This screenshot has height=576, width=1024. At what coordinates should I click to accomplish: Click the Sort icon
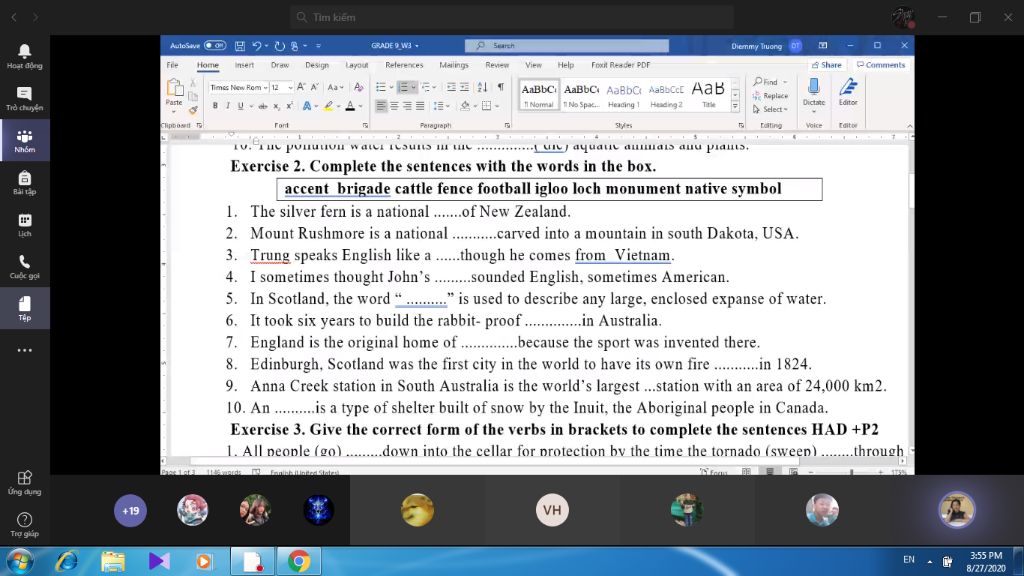pyautogui.click(x=482, y=87)
